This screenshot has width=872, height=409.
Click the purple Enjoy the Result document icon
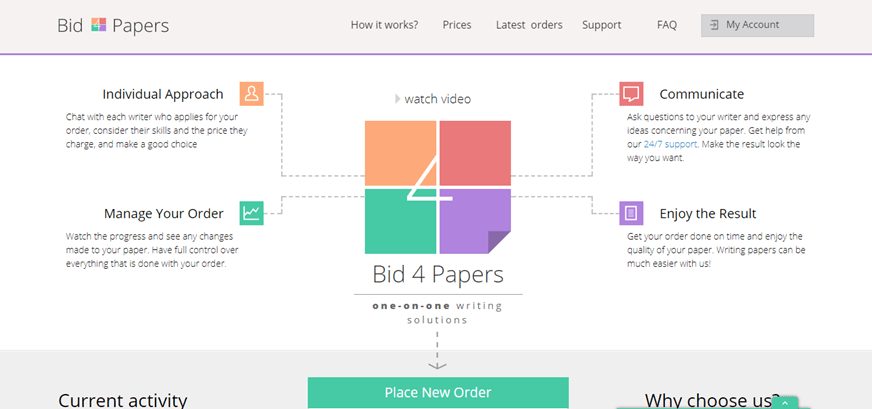(631, 213)
